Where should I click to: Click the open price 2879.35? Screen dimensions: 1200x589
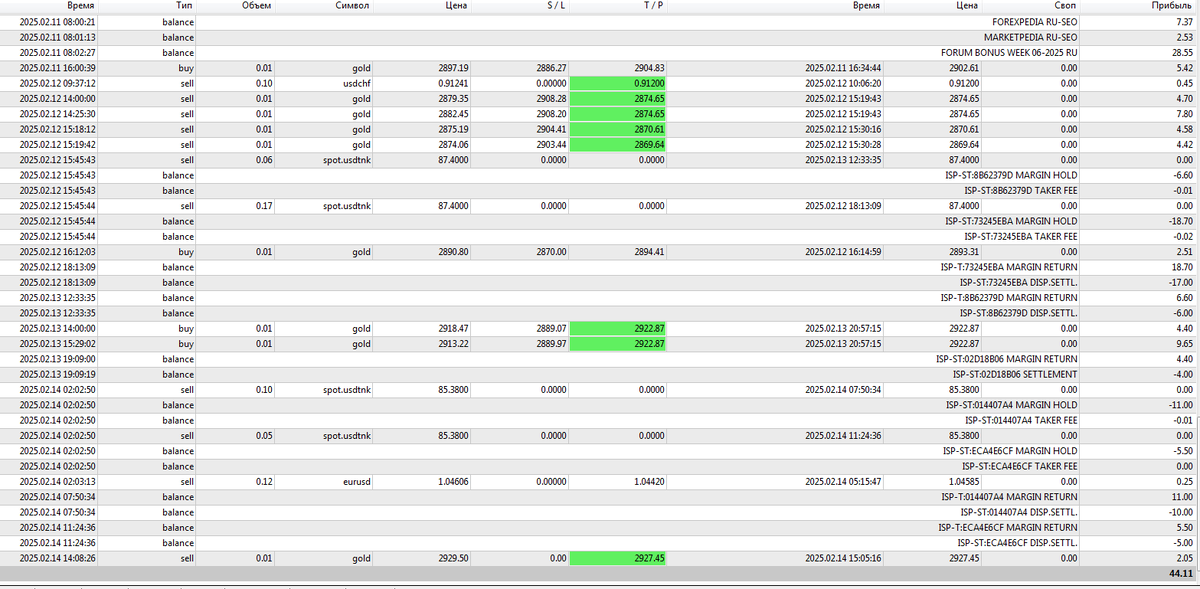[x=453, y=99]
